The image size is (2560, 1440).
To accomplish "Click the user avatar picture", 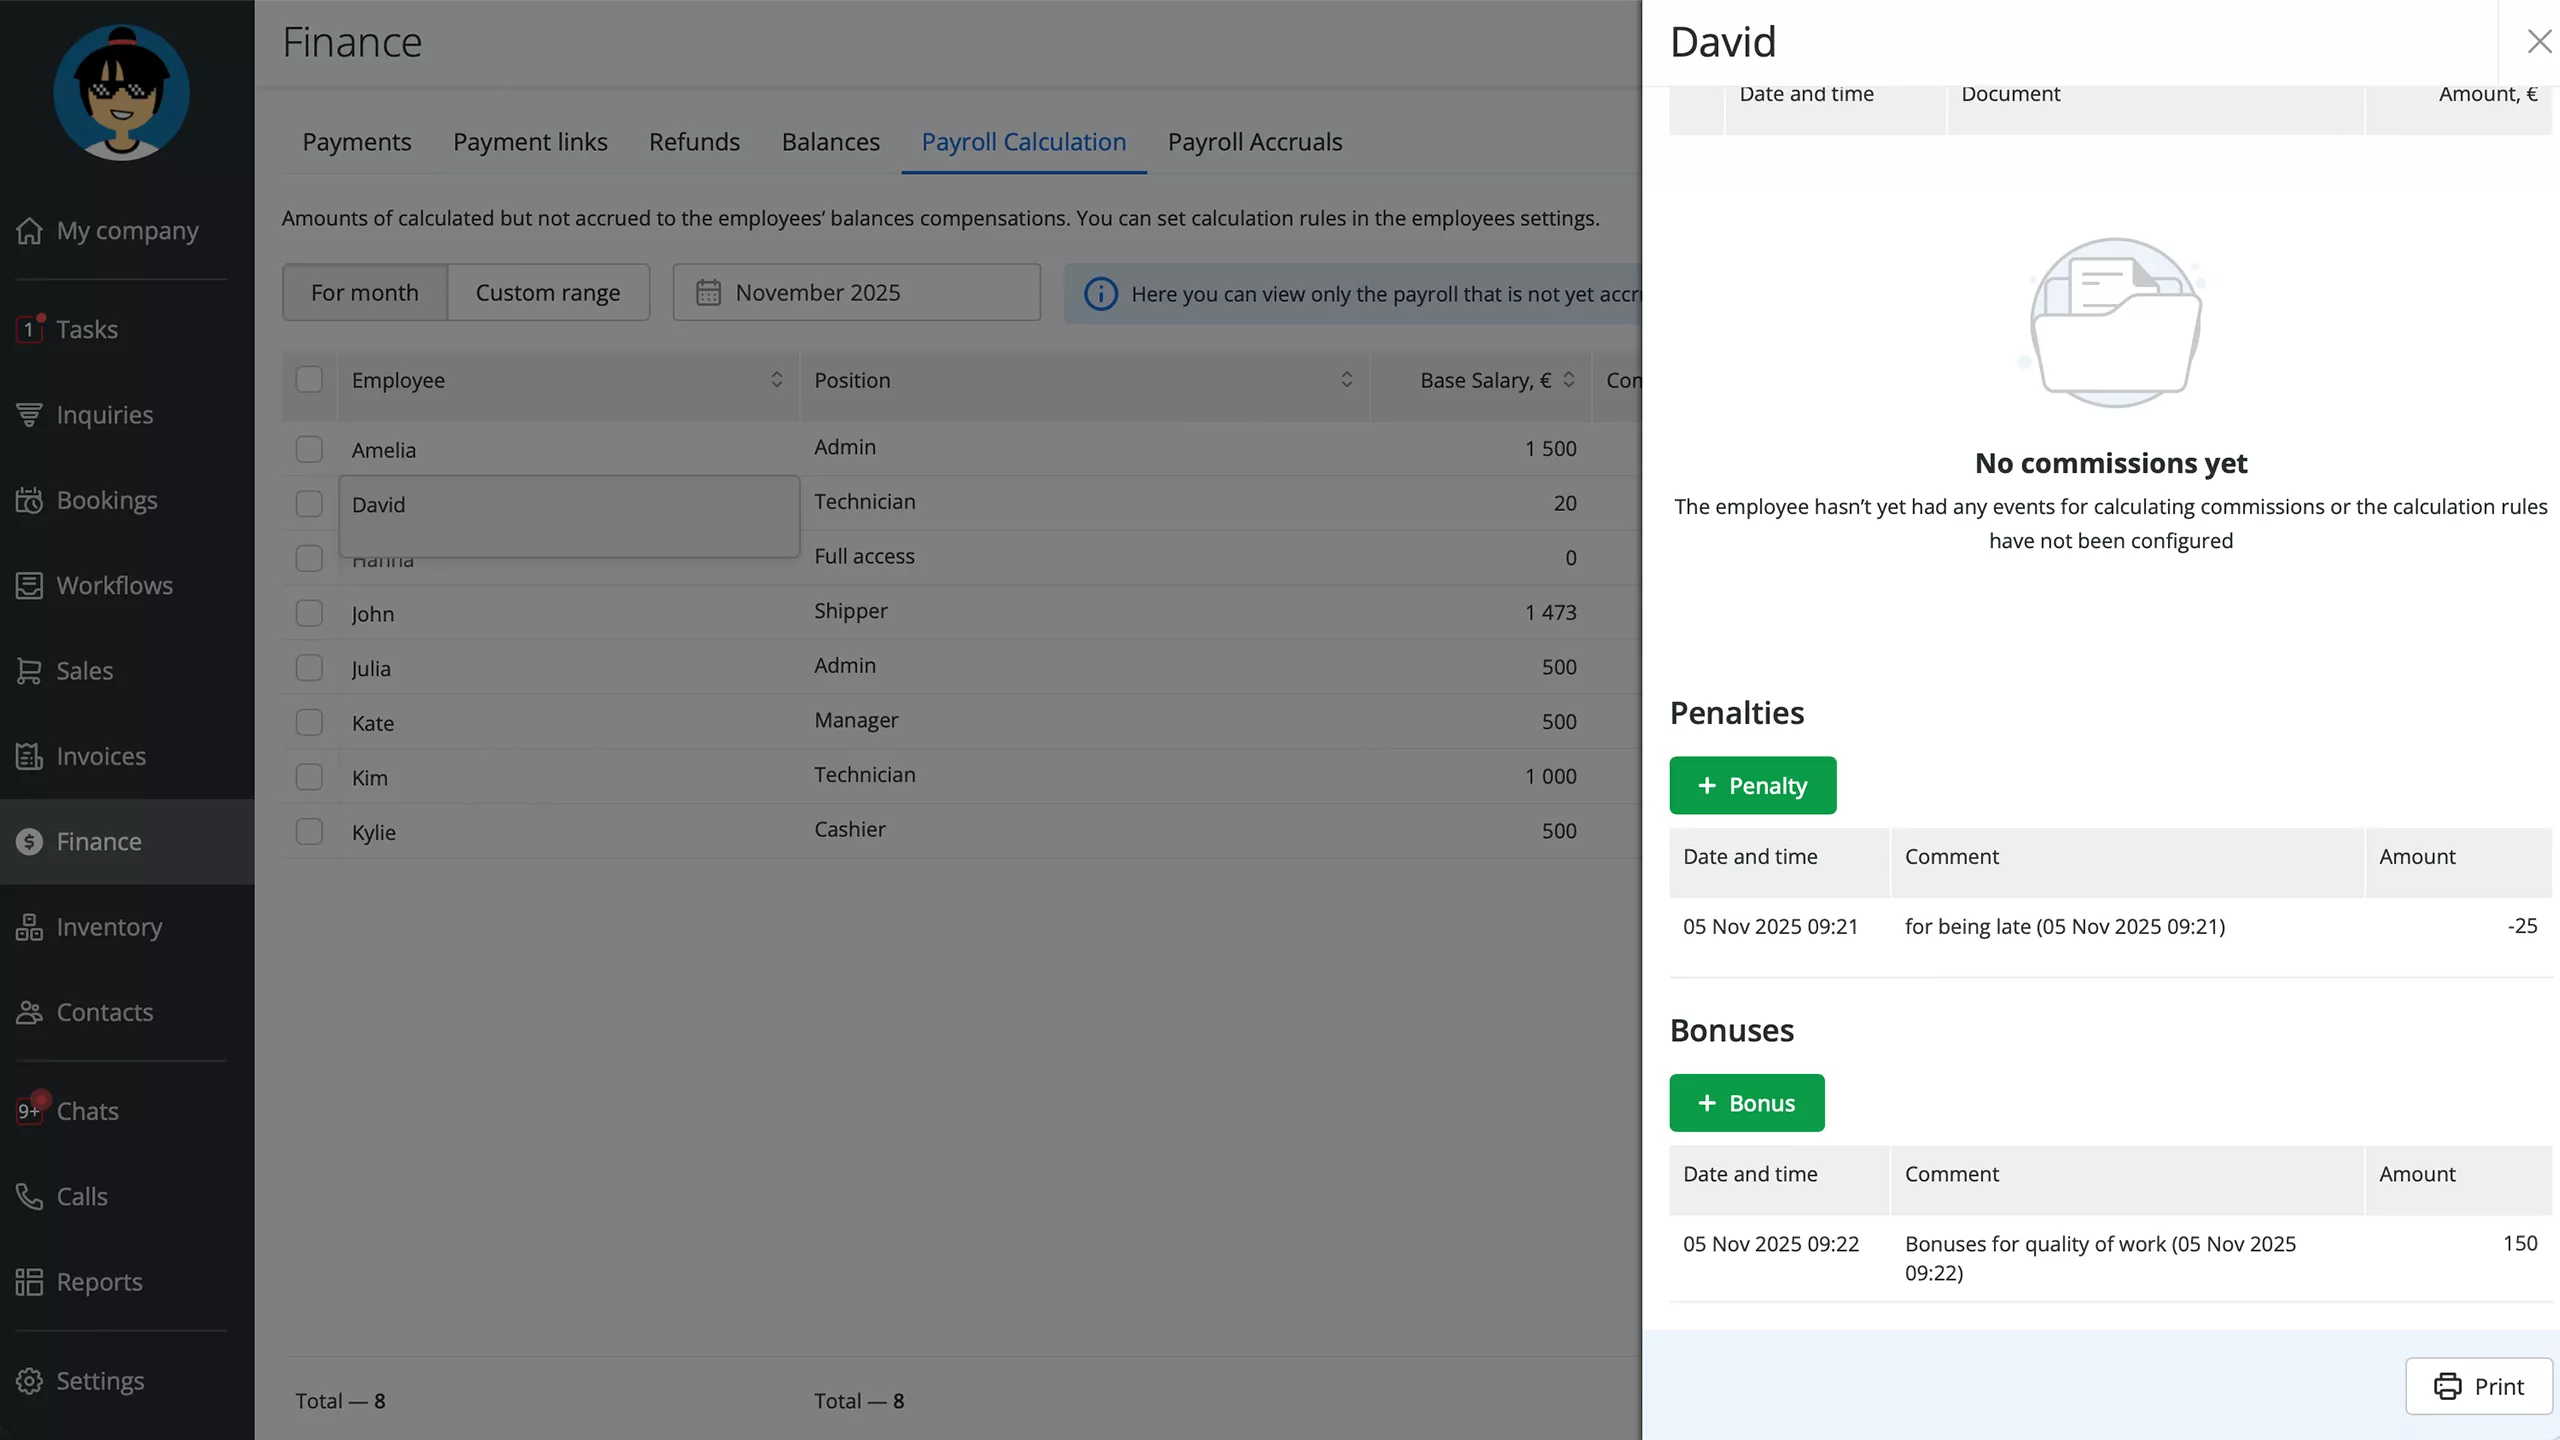I will (121, 92).
